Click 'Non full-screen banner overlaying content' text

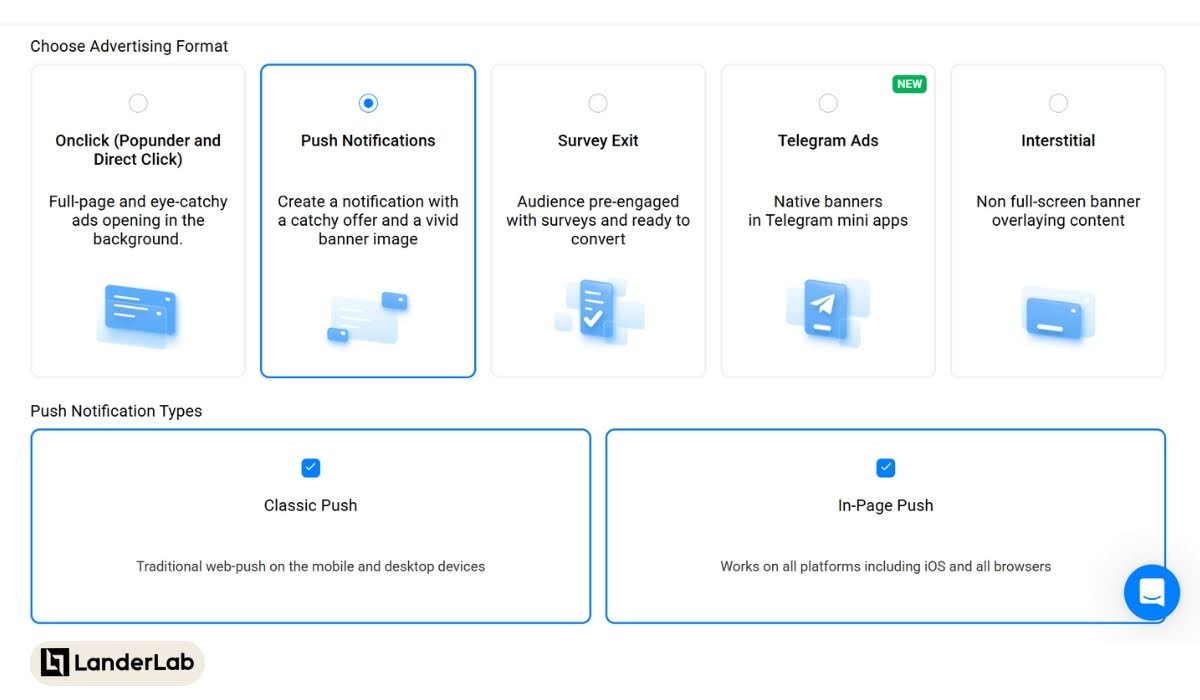(1058, 211)
